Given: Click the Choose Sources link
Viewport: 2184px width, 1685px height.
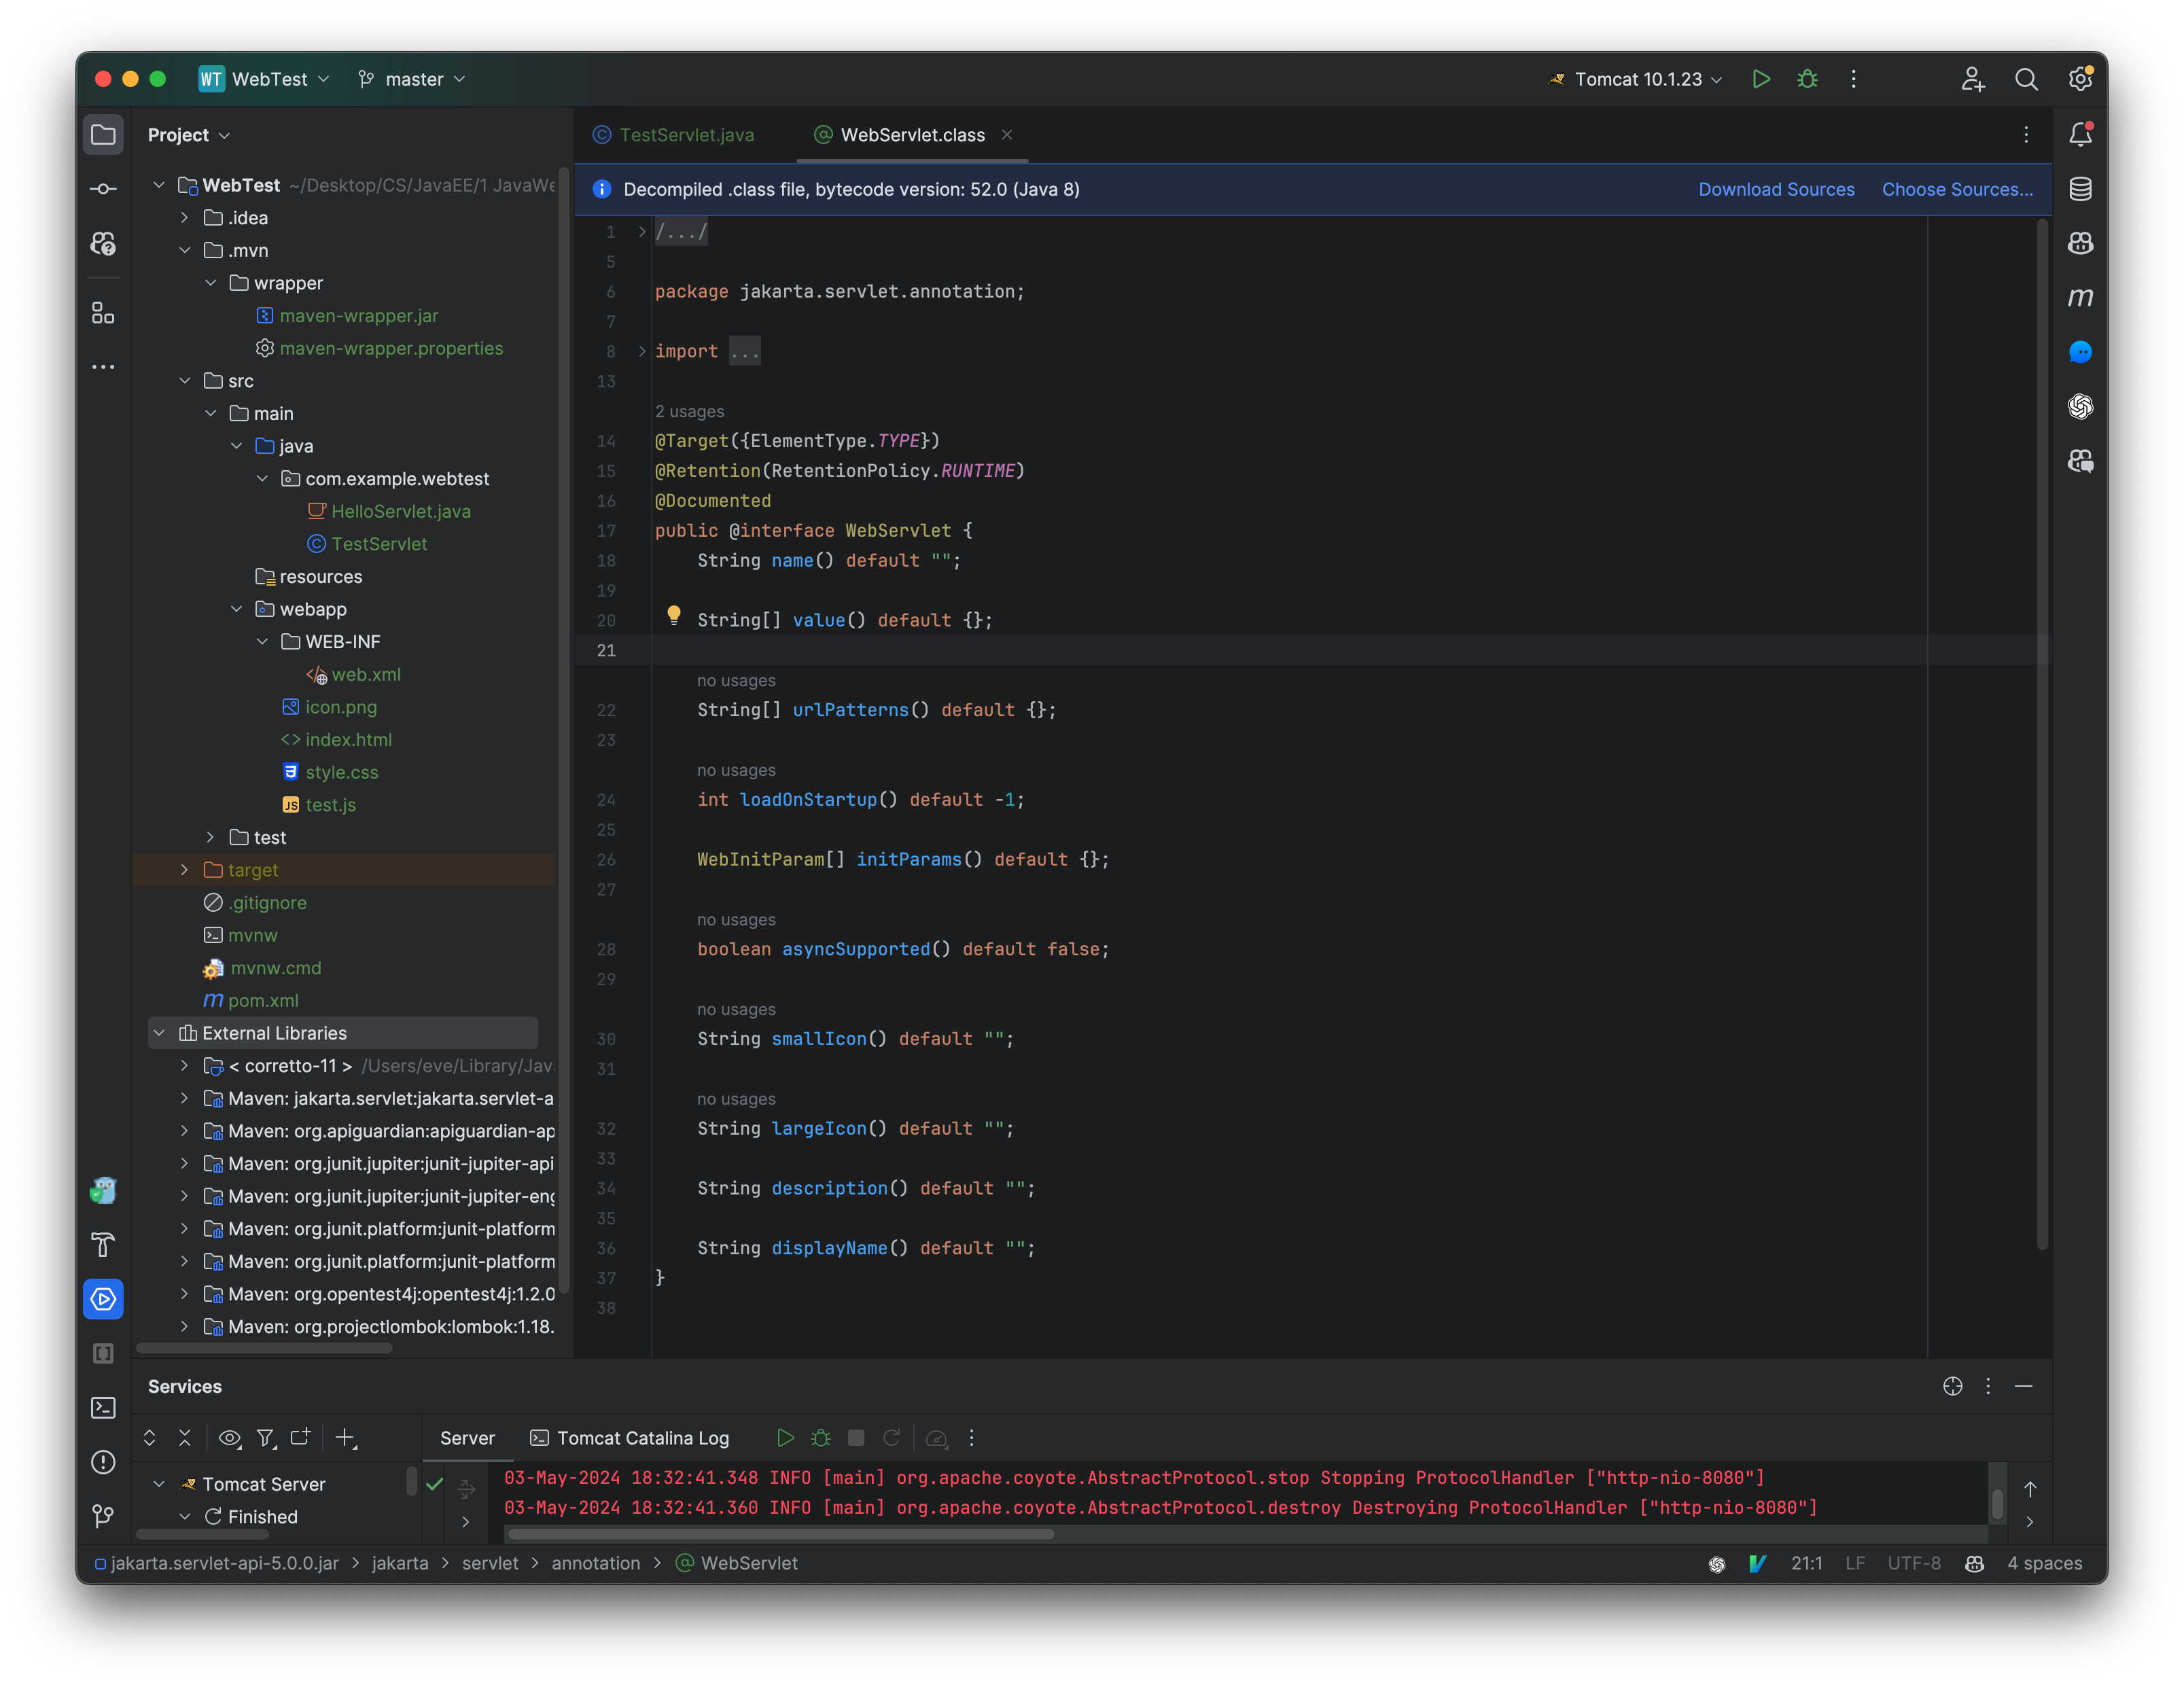Looking at the screenshot, I should pos(1957,189).
